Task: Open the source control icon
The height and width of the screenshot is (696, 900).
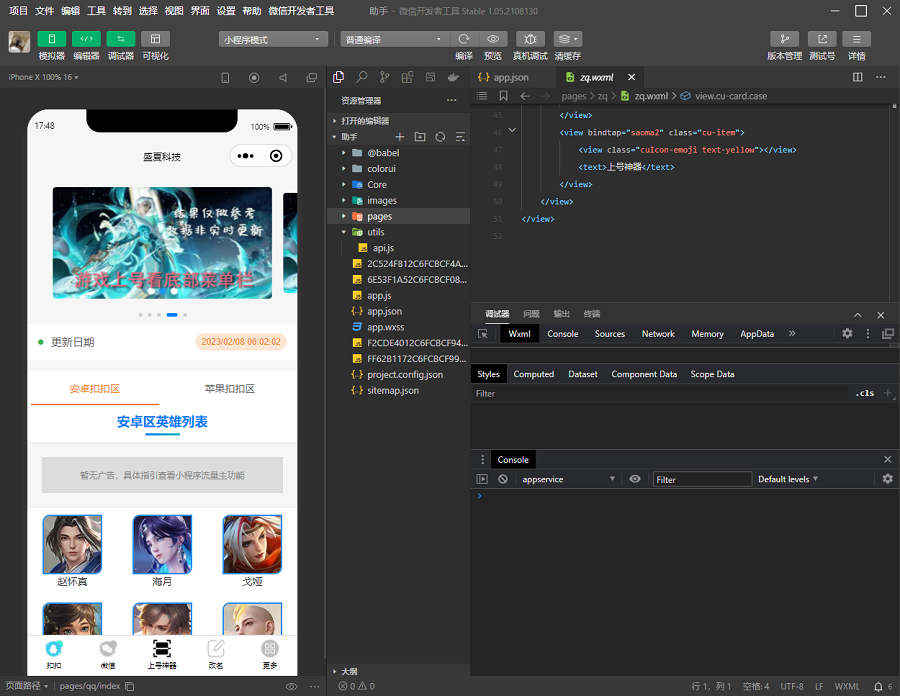Action: [x=385, y=77]
